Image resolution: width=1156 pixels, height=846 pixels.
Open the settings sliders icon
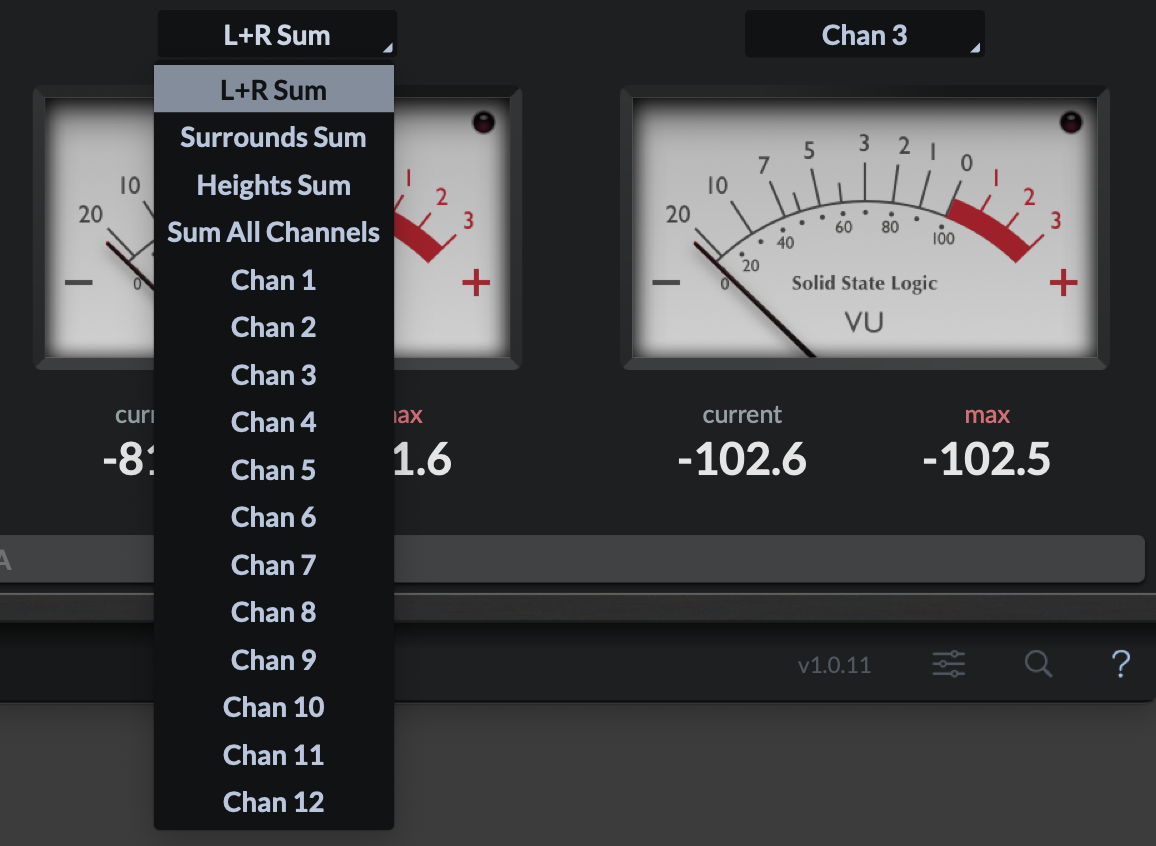[x=948, y=664]
